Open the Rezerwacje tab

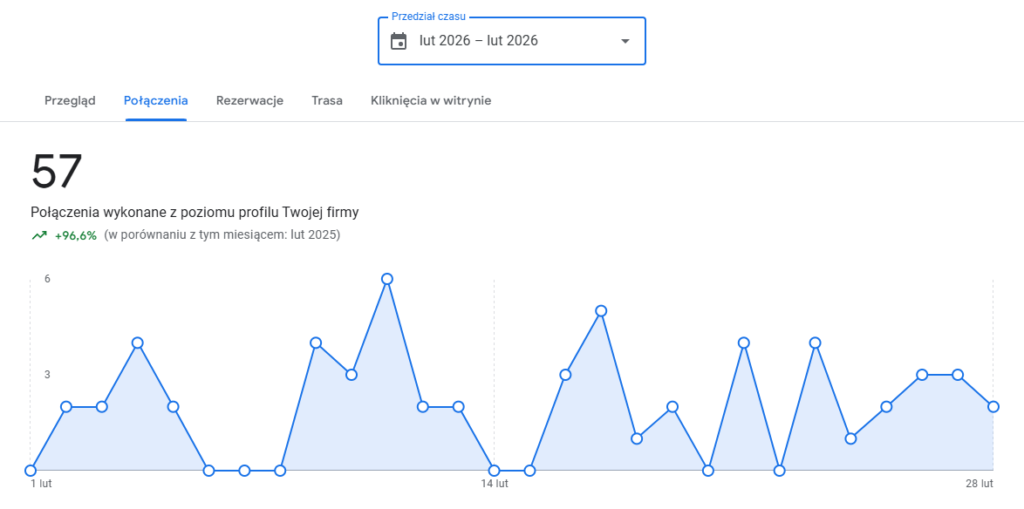(250, 100)
